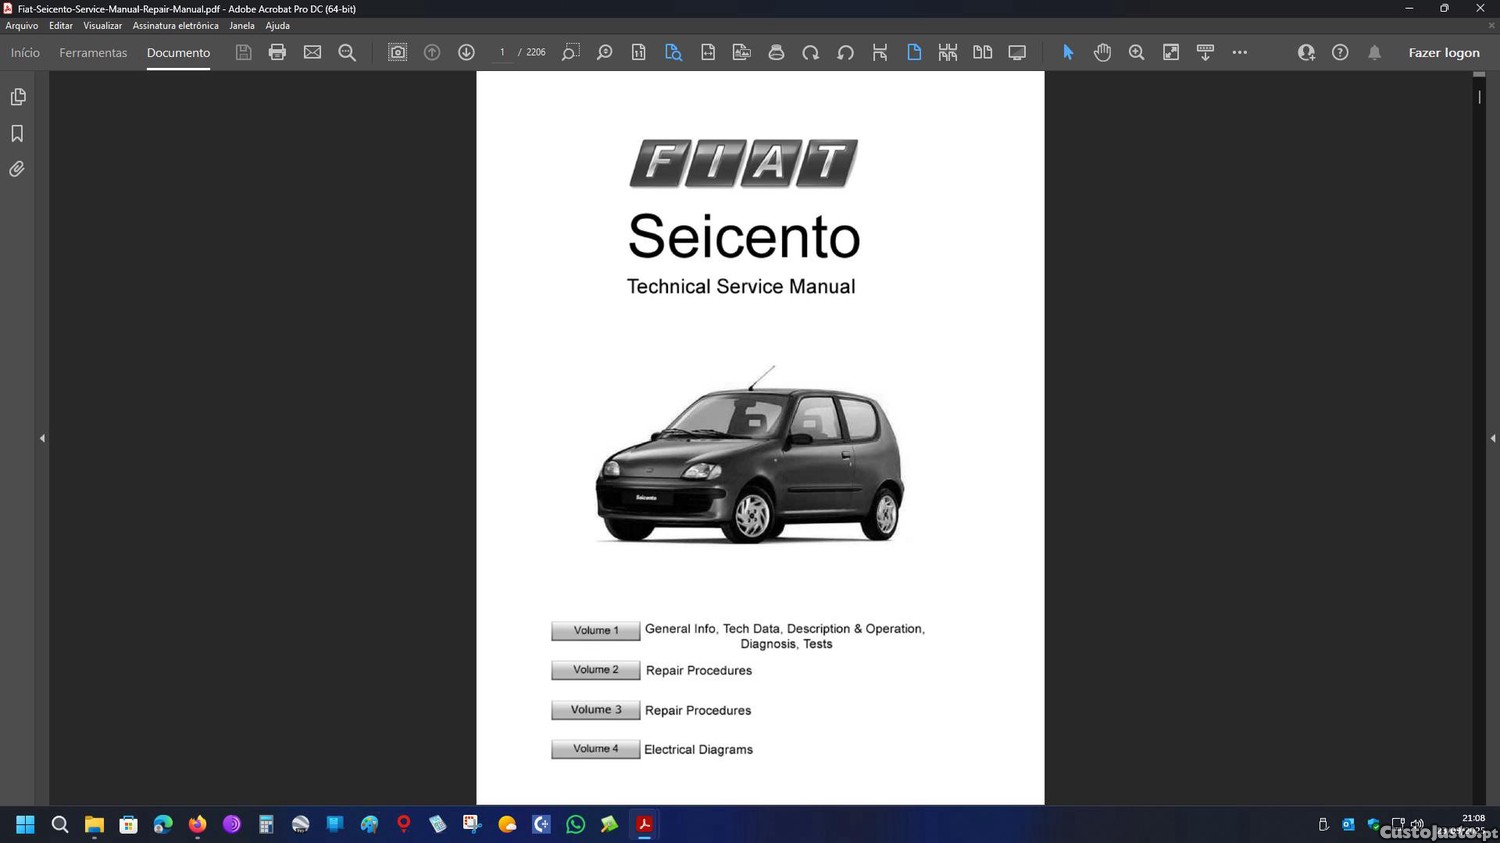The width and height of the screenshot is (1500, 843).
Task: Click the print icon in the toolbar
Action: (277, 52)
